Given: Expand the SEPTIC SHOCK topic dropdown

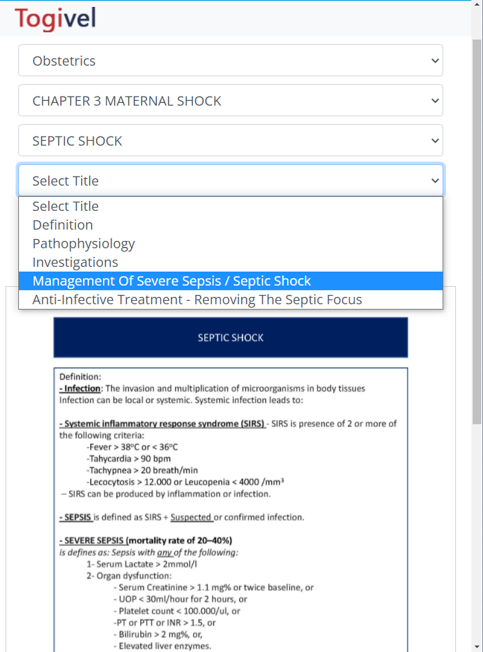Looking at the screenshot, I should click(x=230, y=141).
